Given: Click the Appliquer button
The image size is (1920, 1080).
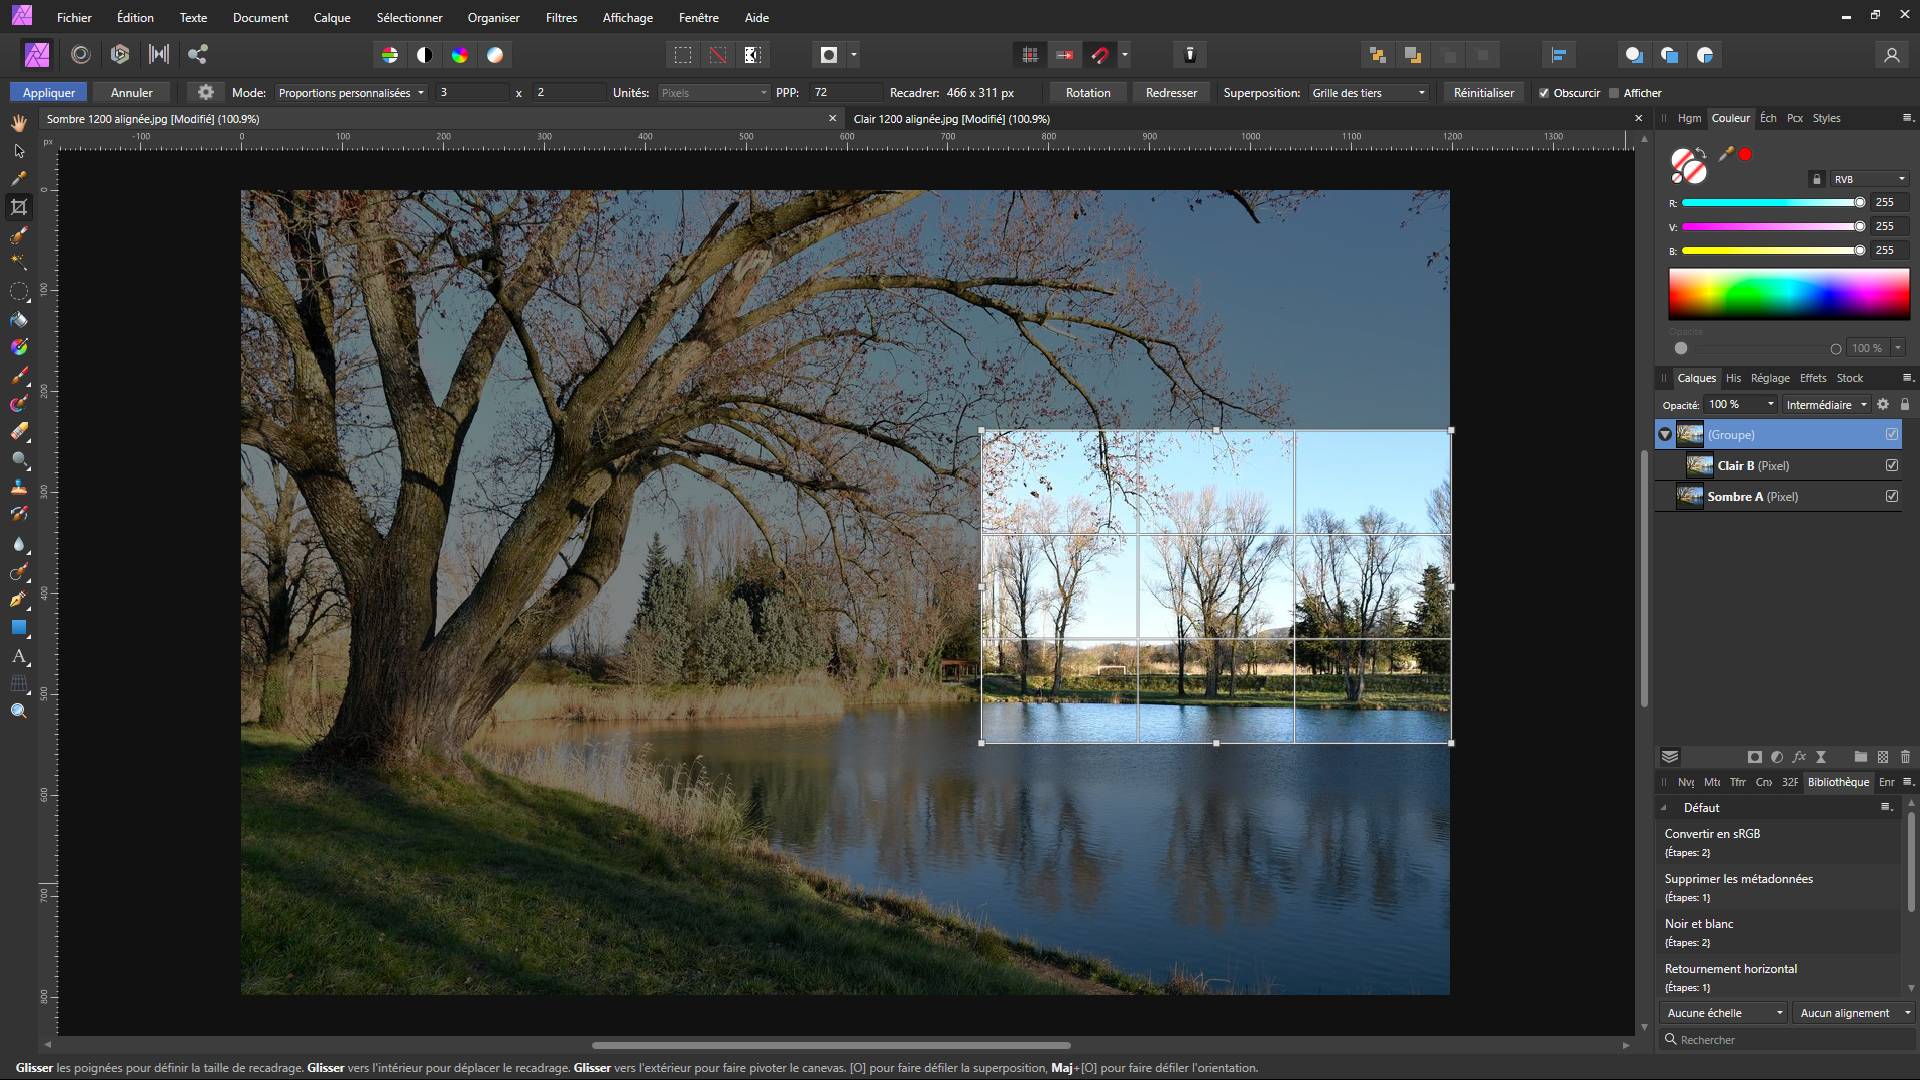Looking at the screenshot, I should (49, 93).
